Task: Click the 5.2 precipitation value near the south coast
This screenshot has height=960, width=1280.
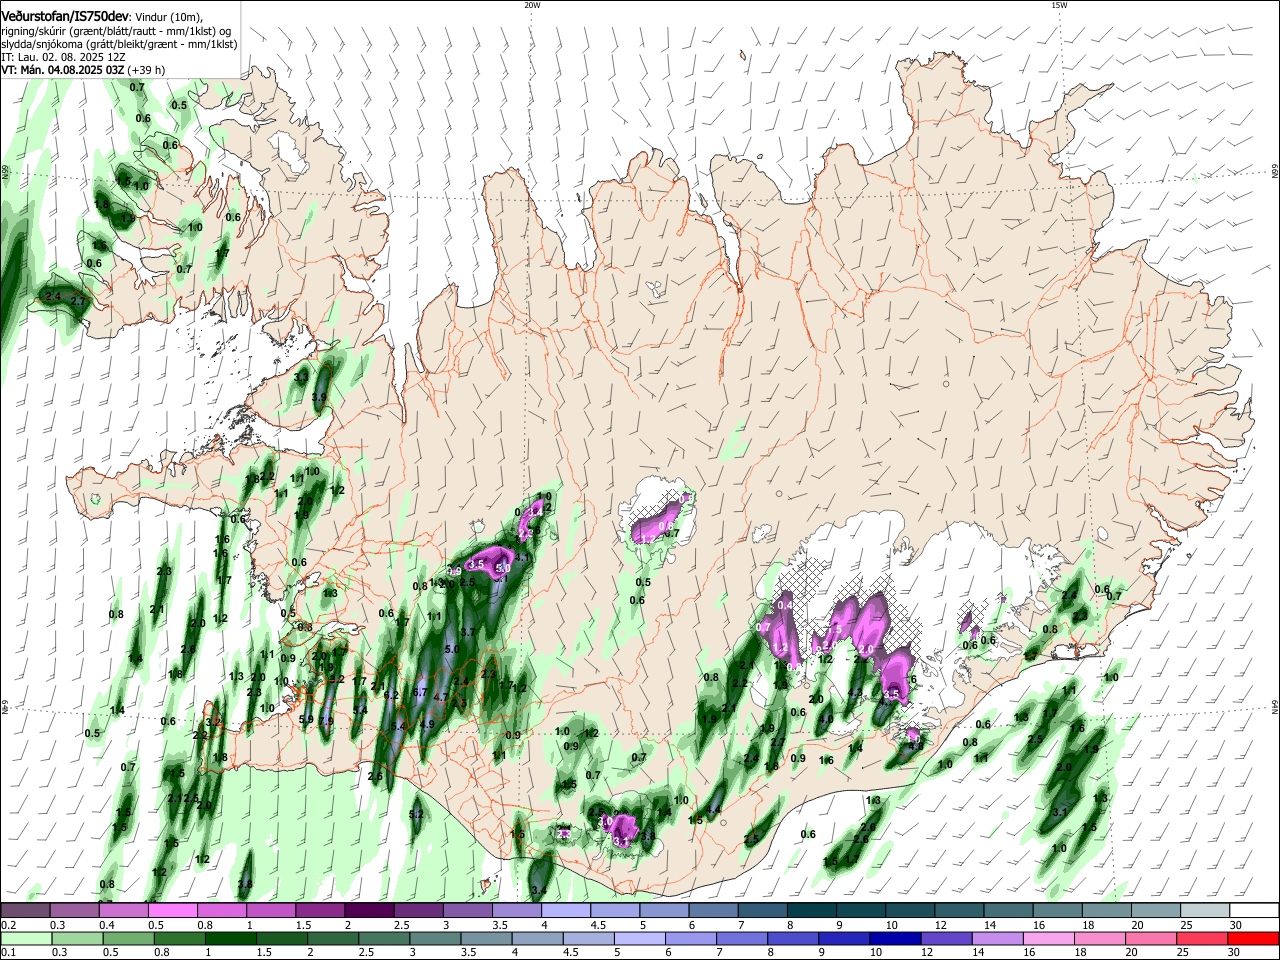Action: [417, 814]
